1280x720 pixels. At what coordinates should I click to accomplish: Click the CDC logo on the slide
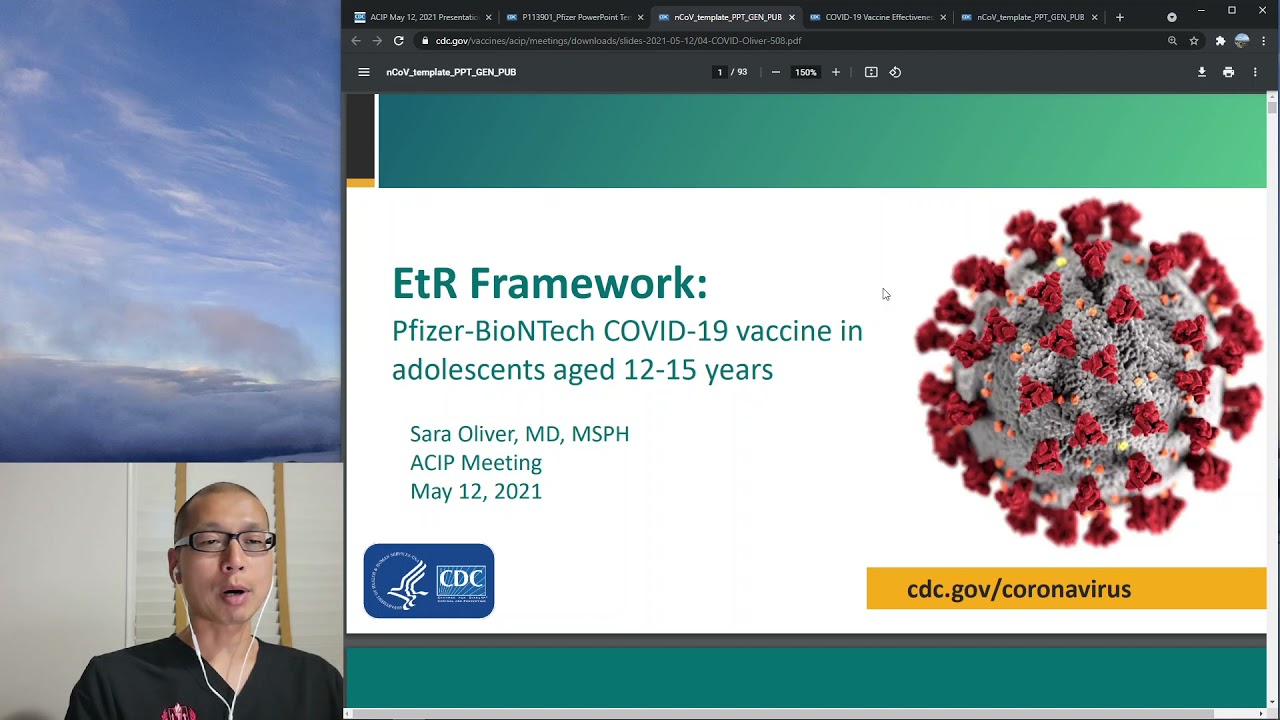429,581
